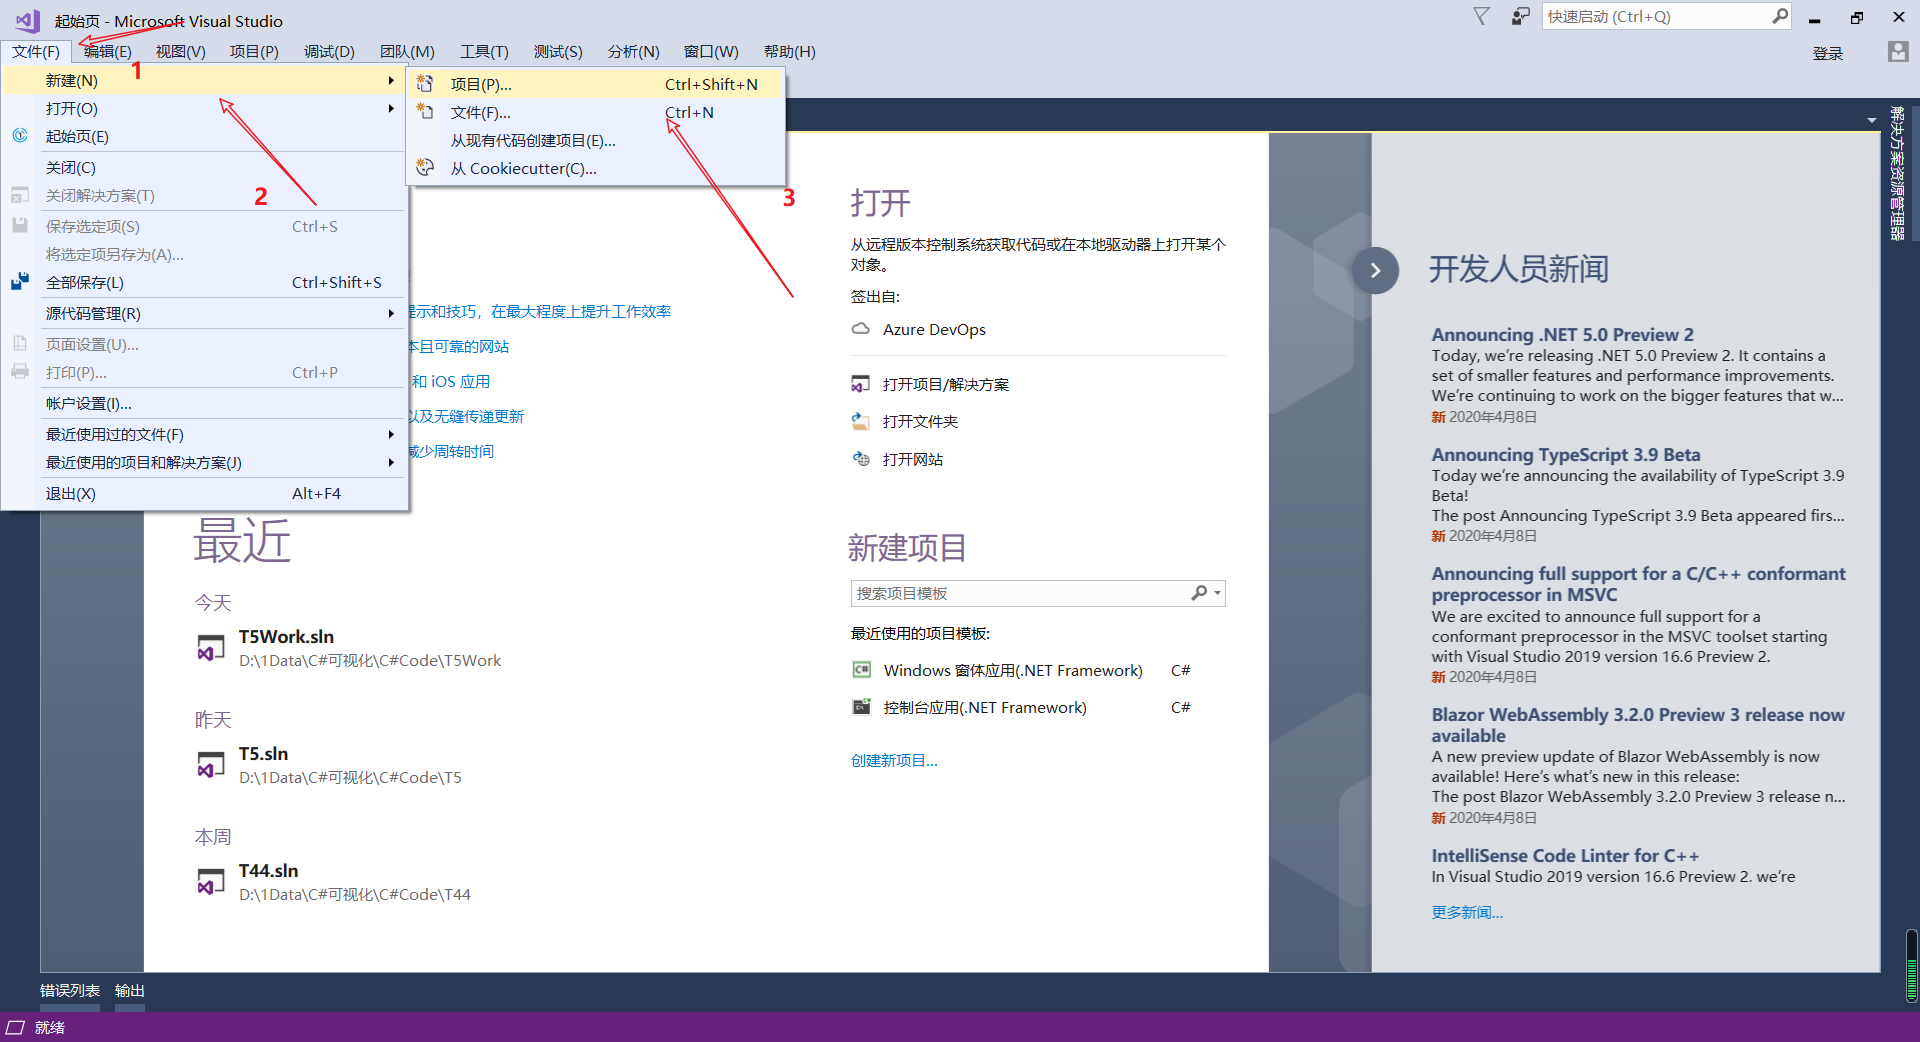
Task: Click the Save All icon beside 全部保存(L)
Action: click(x=20, y=282)
